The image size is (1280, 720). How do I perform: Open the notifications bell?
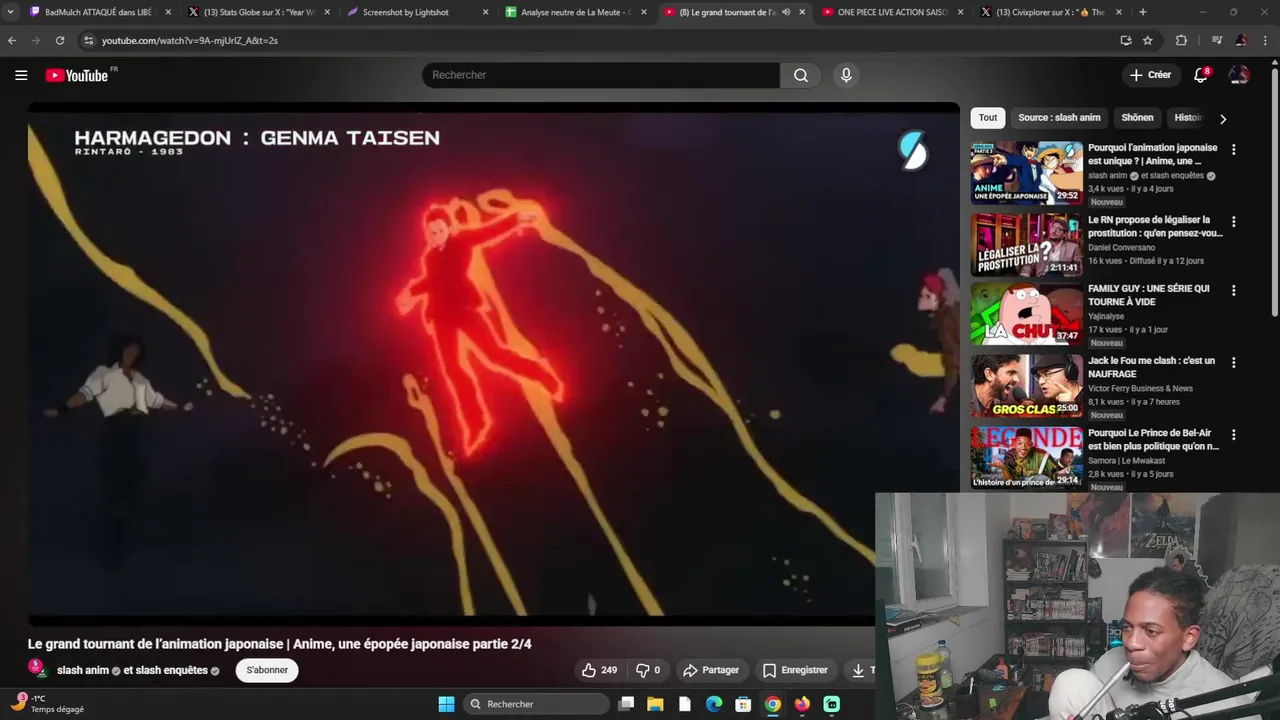coord(1202,75)
